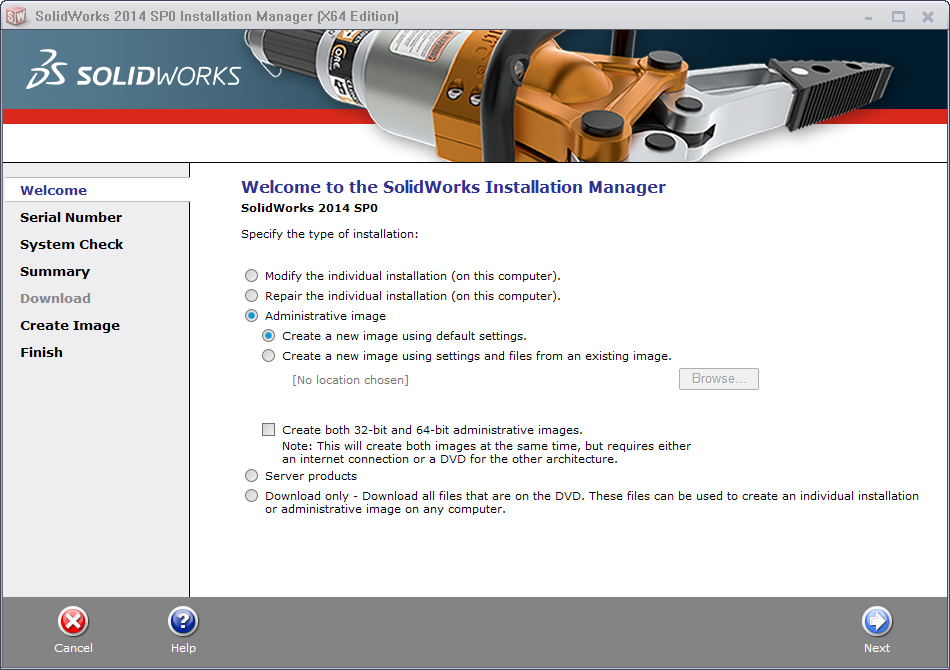This screenshot has height=670, width=950.
Task: Select Repair the individual installation option
Action: [x=251, y=296]
